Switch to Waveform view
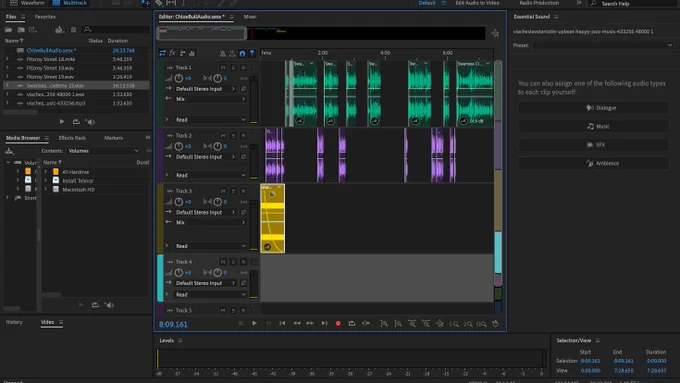This screenshot has height=383, width=680. [x=27, y=3]
